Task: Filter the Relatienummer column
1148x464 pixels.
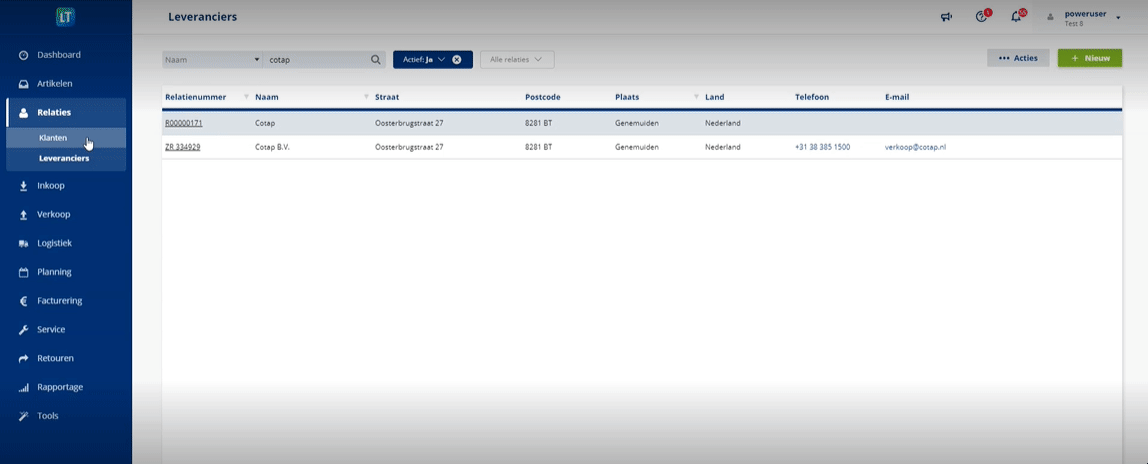Action: pos(246,97)
